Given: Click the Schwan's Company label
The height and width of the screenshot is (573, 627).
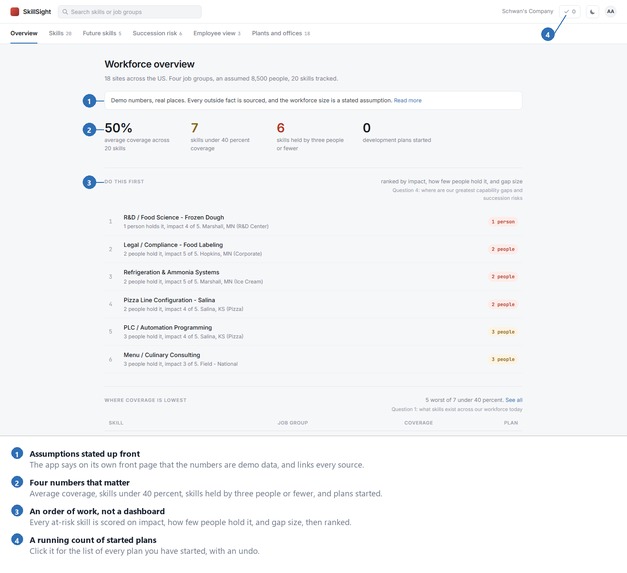Looking at the screenshot, I should pyautogui.click(x=527, y=11).
